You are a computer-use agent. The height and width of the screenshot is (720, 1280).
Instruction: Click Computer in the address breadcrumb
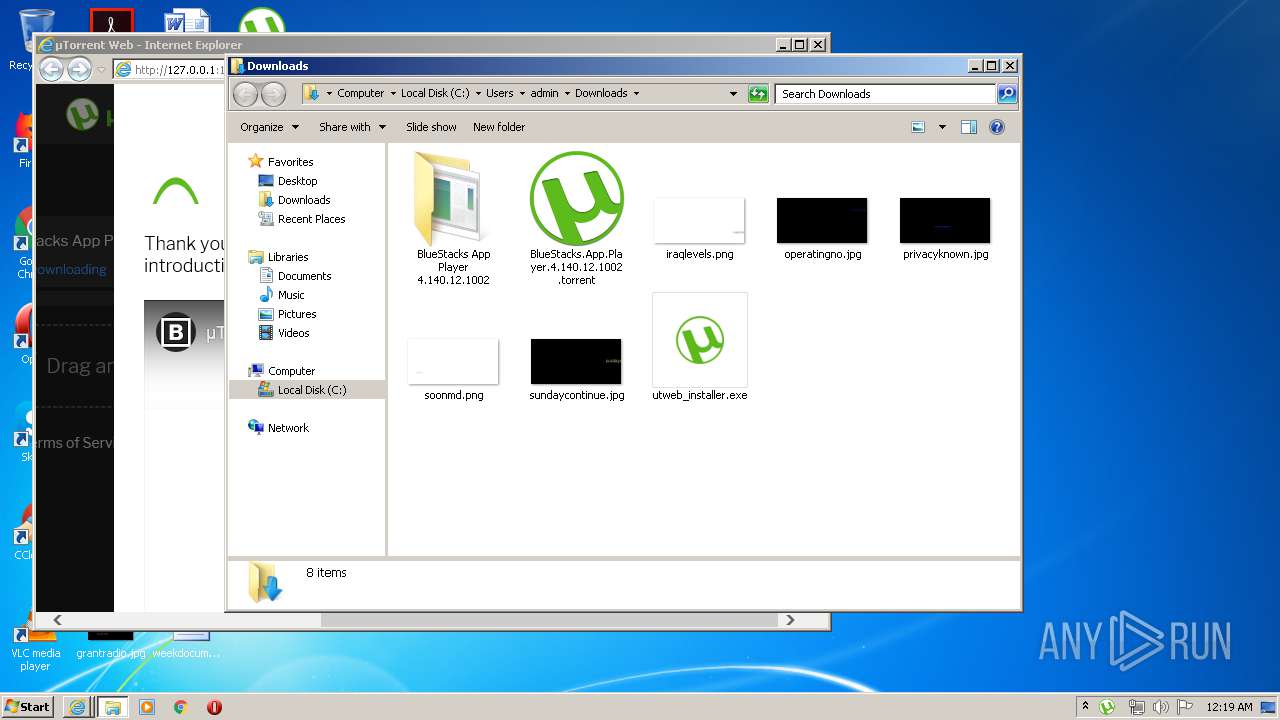click(360, 93)
